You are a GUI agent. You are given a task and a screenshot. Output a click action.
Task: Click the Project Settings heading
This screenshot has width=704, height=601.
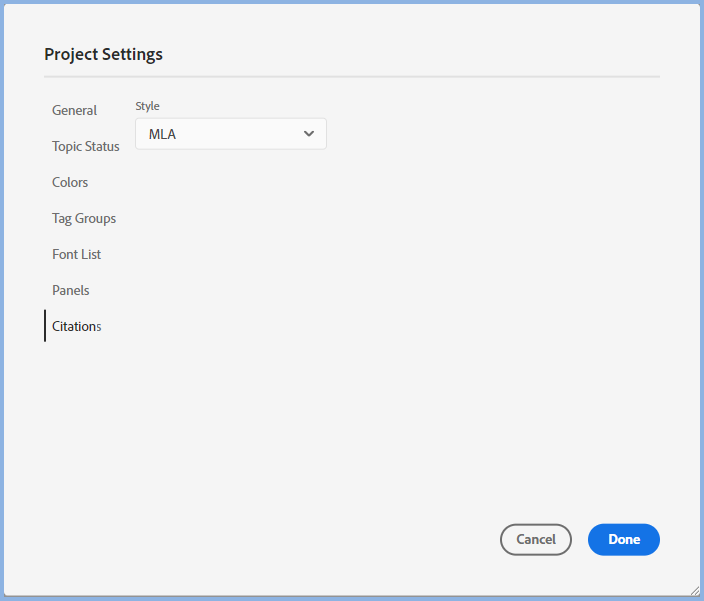(103, 54)
